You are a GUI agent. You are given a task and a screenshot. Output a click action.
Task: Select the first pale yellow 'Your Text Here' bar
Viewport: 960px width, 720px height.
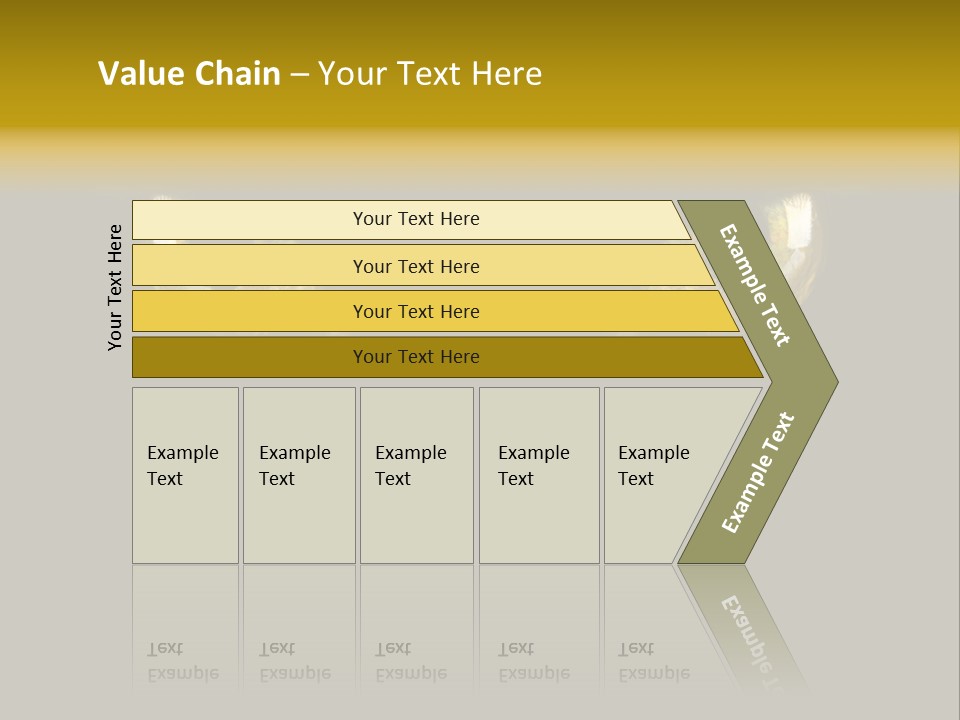pos(416,219)
